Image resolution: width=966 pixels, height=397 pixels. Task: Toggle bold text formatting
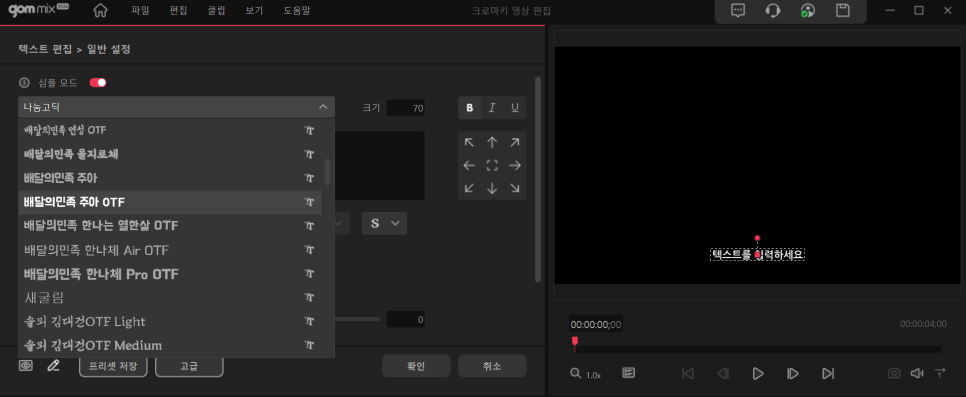click(469, 108)
